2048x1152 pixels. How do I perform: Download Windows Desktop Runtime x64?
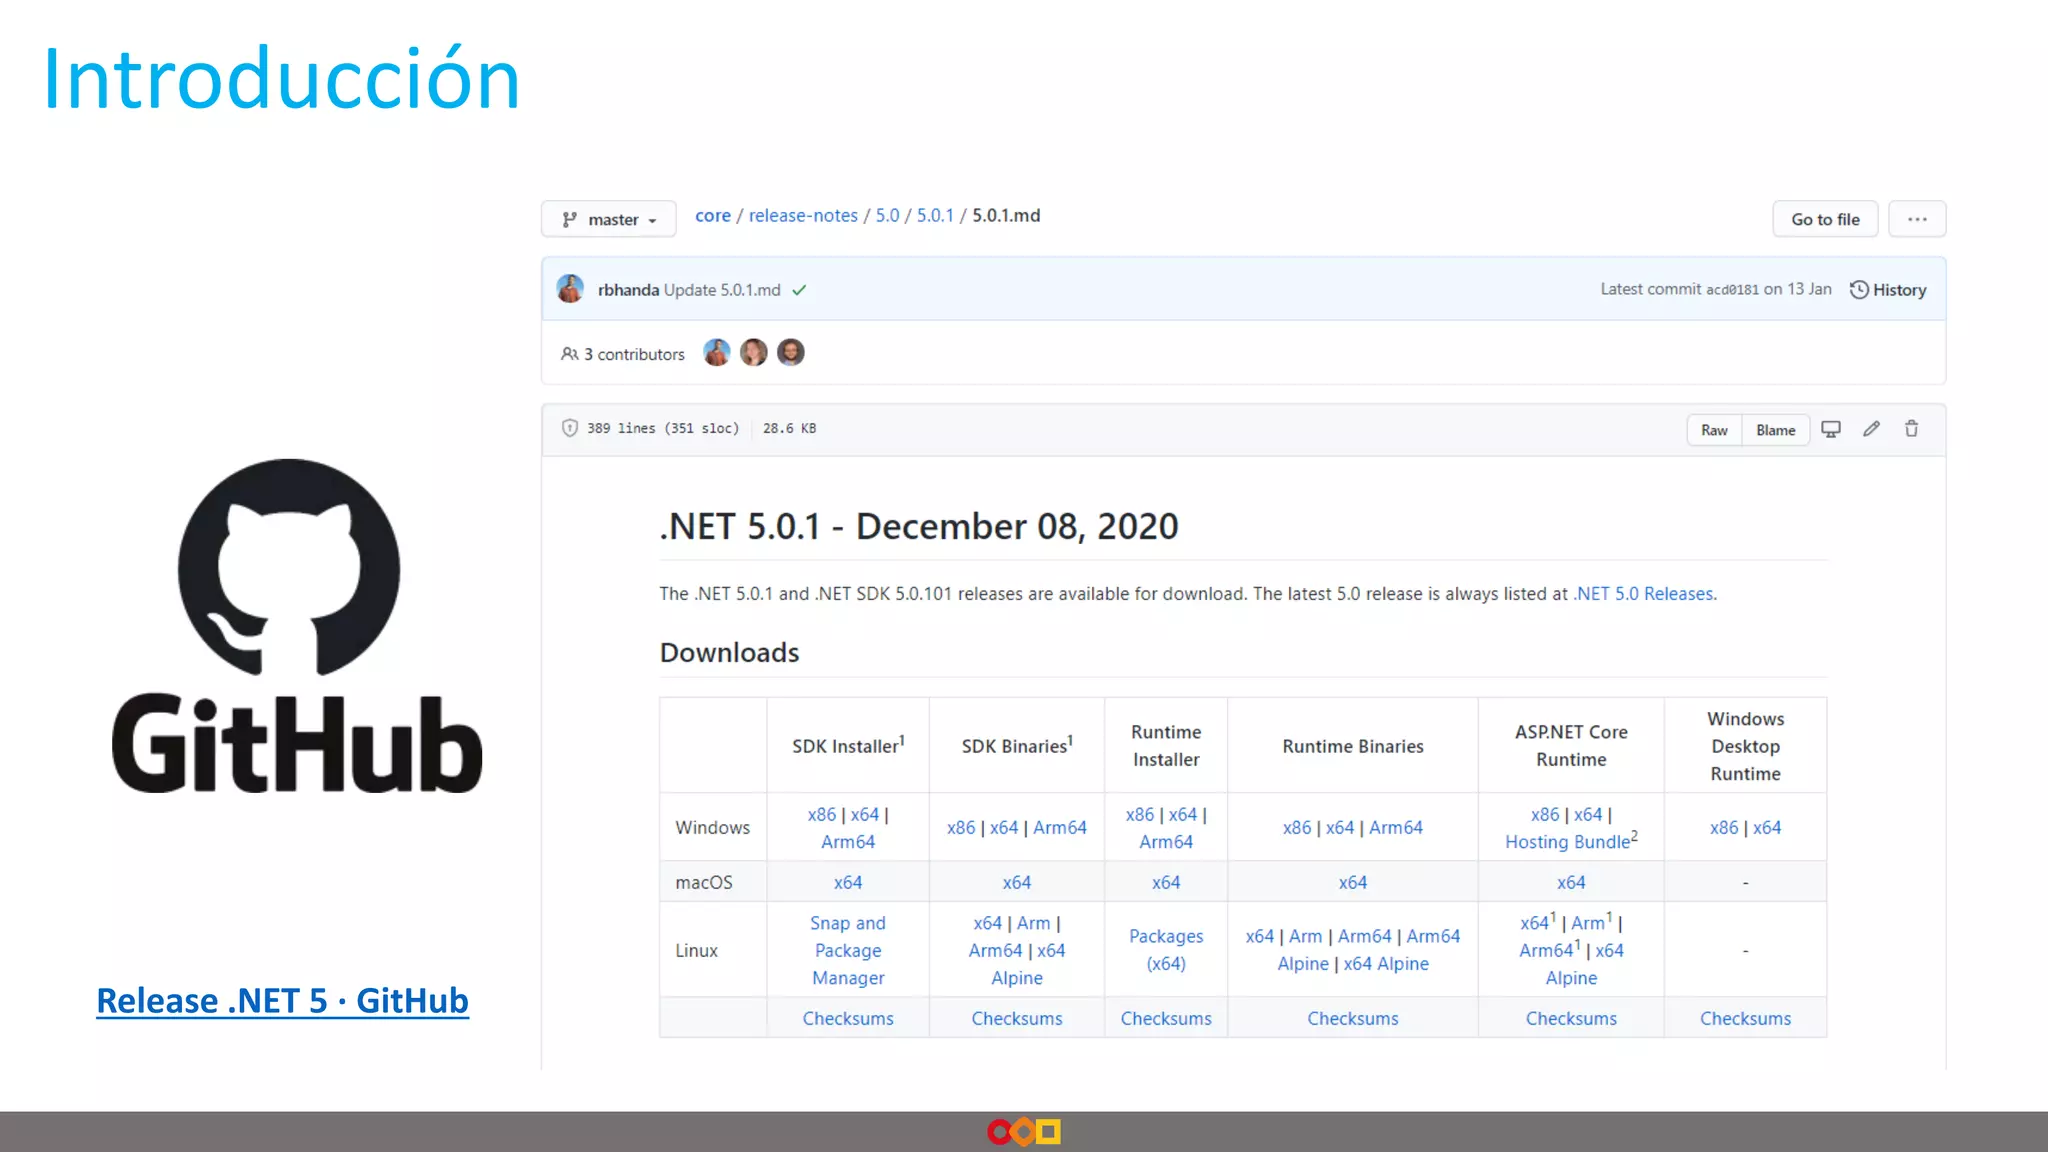pyautogui.click(x=1766, y=828)
